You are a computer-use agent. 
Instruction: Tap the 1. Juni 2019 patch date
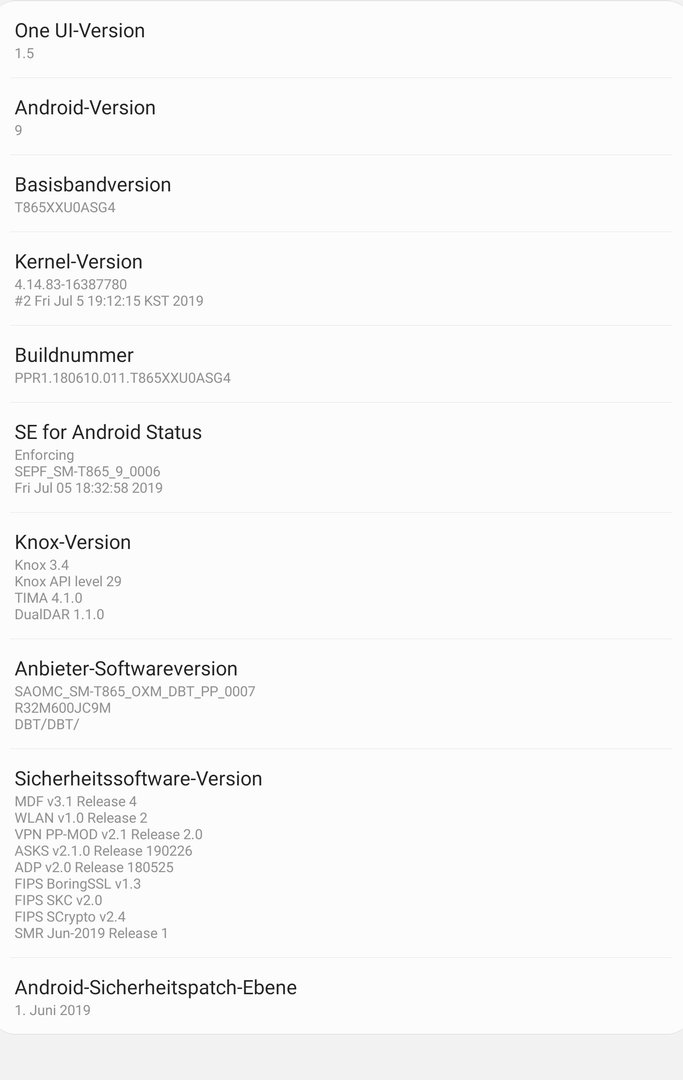(53, 1011)
